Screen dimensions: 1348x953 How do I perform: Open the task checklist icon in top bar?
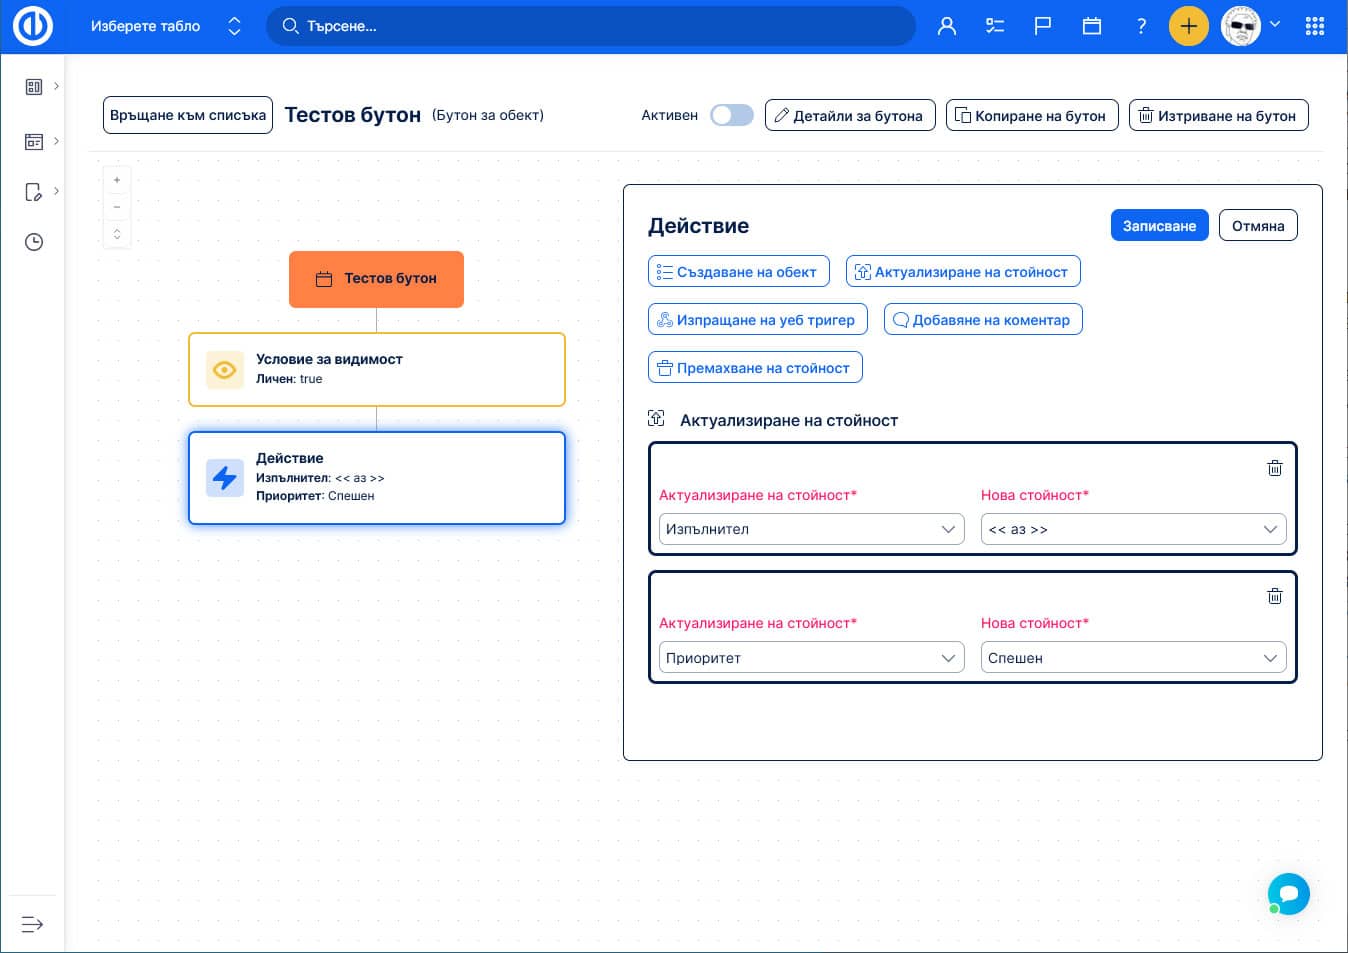point(995,26)
